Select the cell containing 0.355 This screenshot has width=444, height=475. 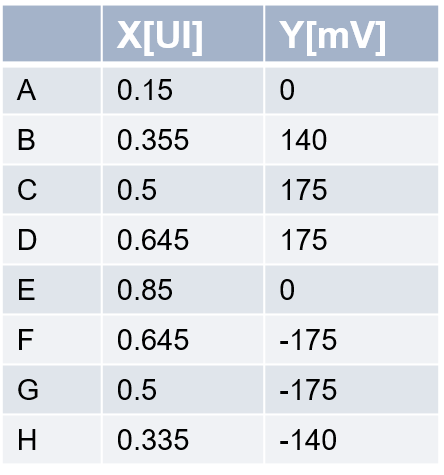pyautogui.click(x=183, y=140)
